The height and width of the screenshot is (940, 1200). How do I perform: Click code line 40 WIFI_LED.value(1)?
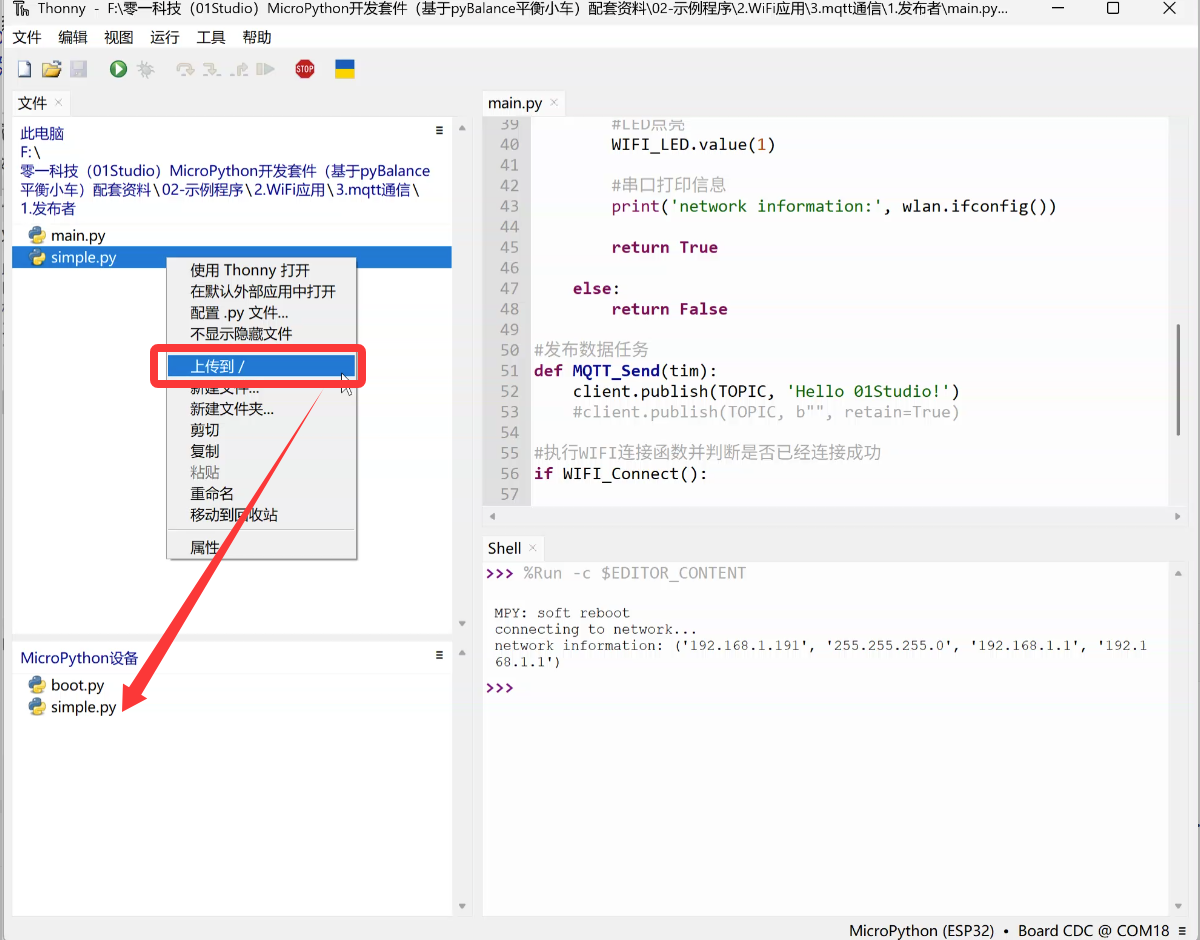tap(693, 145)
